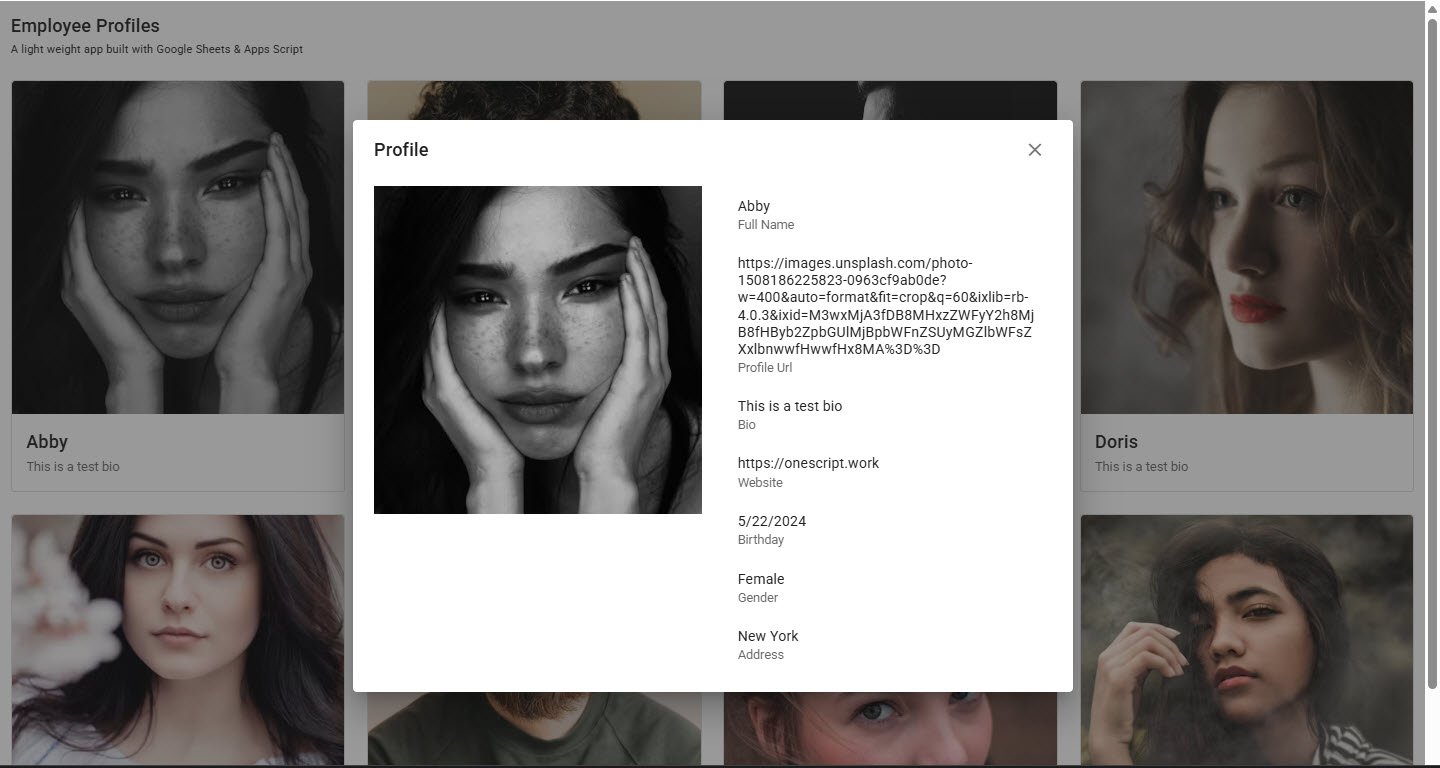Click the "Bio" field label in the dialog

point(747,425)
